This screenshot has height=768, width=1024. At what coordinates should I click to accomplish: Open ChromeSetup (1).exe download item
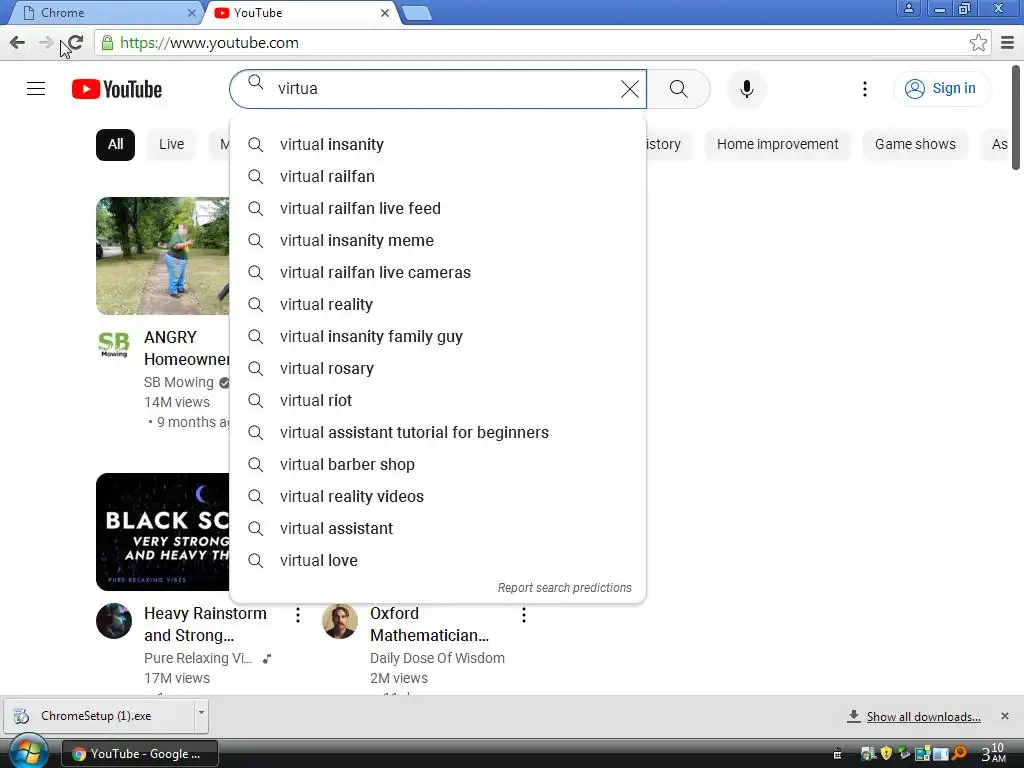click(x=98, y=716)
